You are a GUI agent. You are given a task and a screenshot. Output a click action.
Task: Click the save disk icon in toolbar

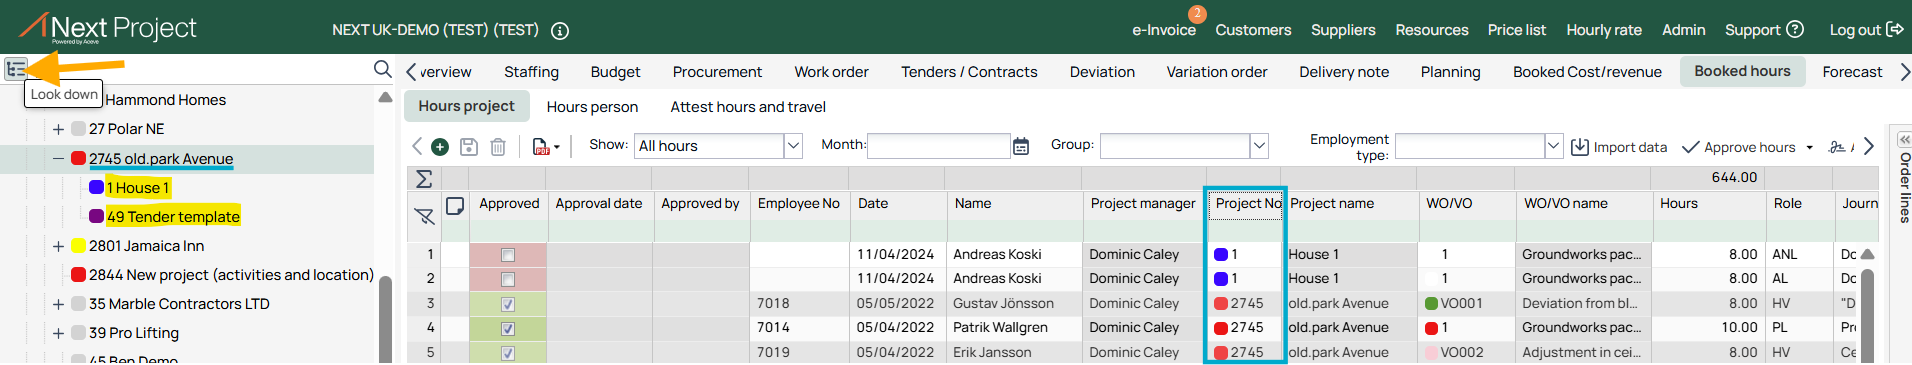[x=468, y=147]
